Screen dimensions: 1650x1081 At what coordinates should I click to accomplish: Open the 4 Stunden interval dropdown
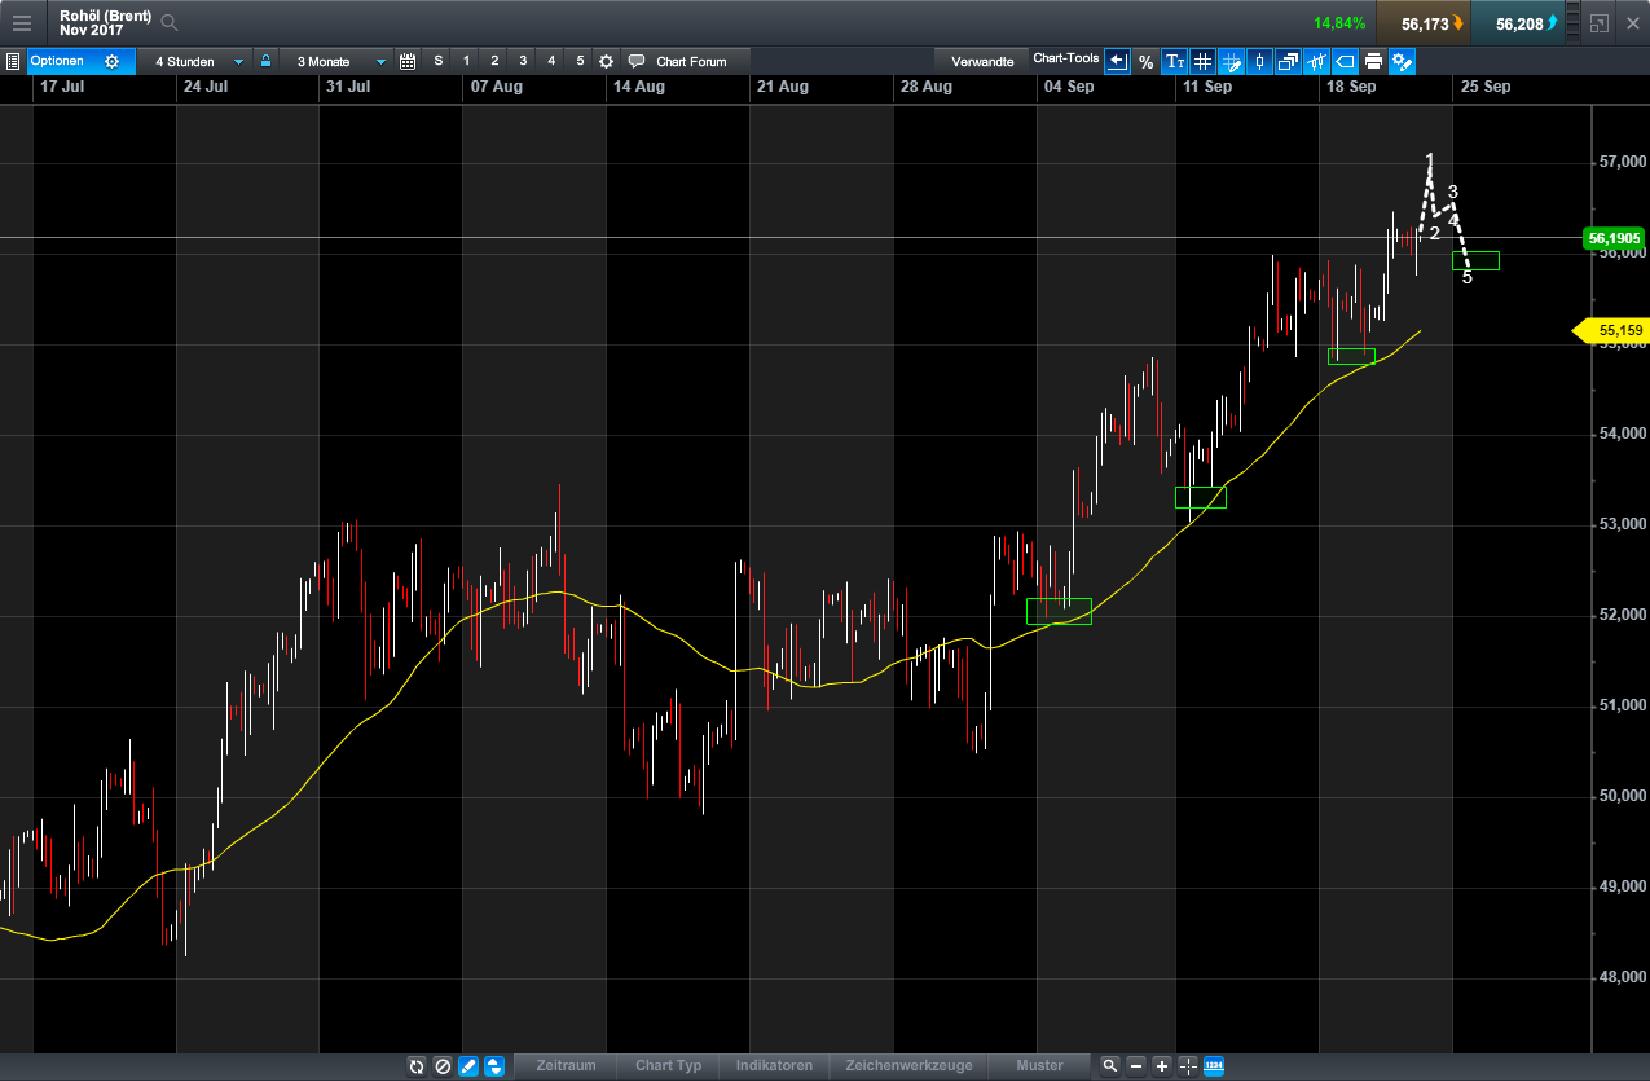(195, 61)
